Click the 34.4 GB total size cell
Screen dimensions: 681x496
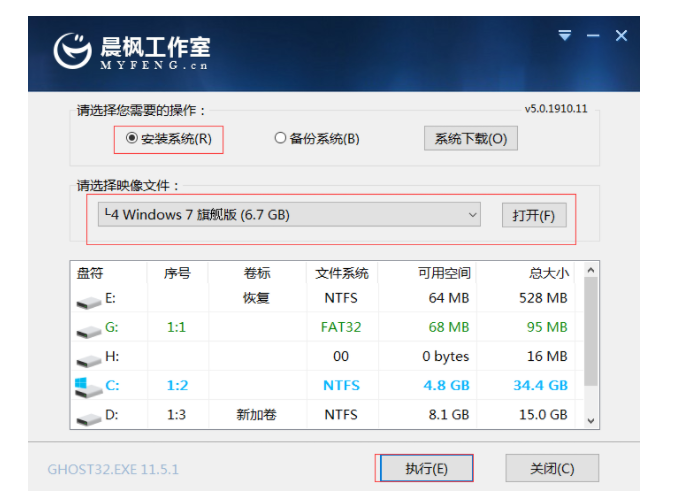(x=540, y=385)
